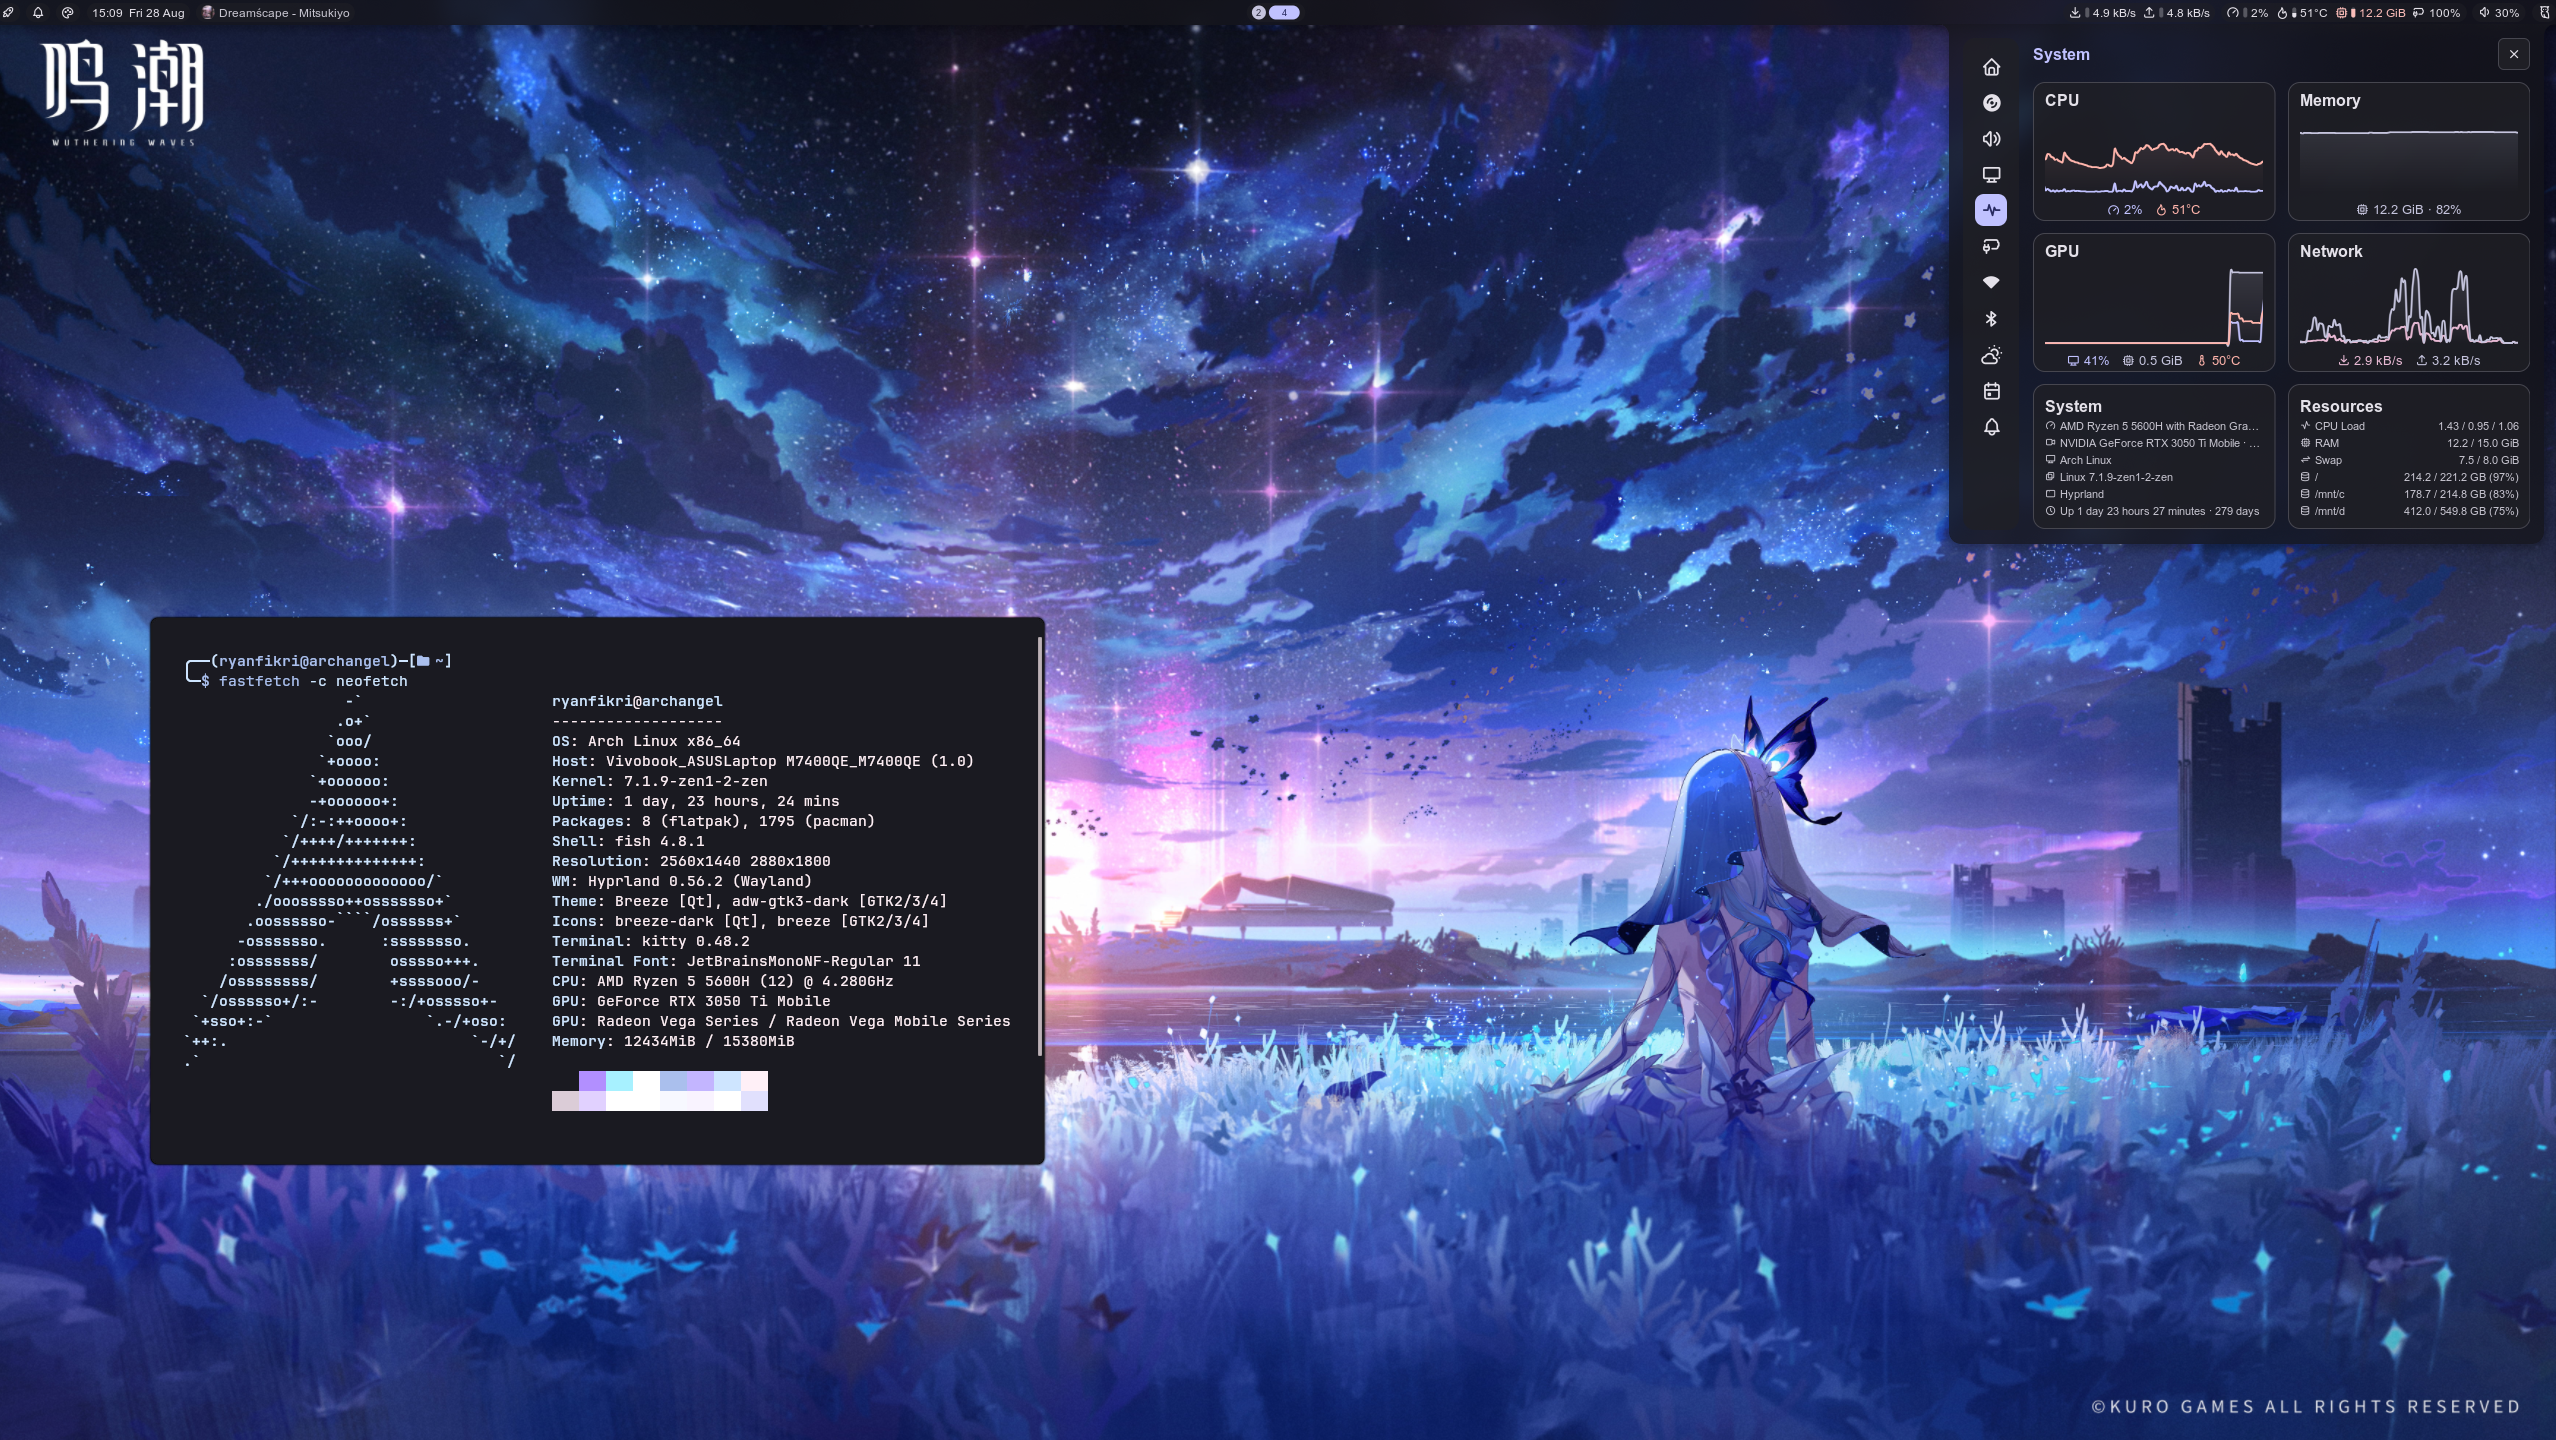The image size is (2556, 1440).
Task: Select the AMD Ryzen 5 5600H row
Action: pyautogui.click(x=2153, y=426)
